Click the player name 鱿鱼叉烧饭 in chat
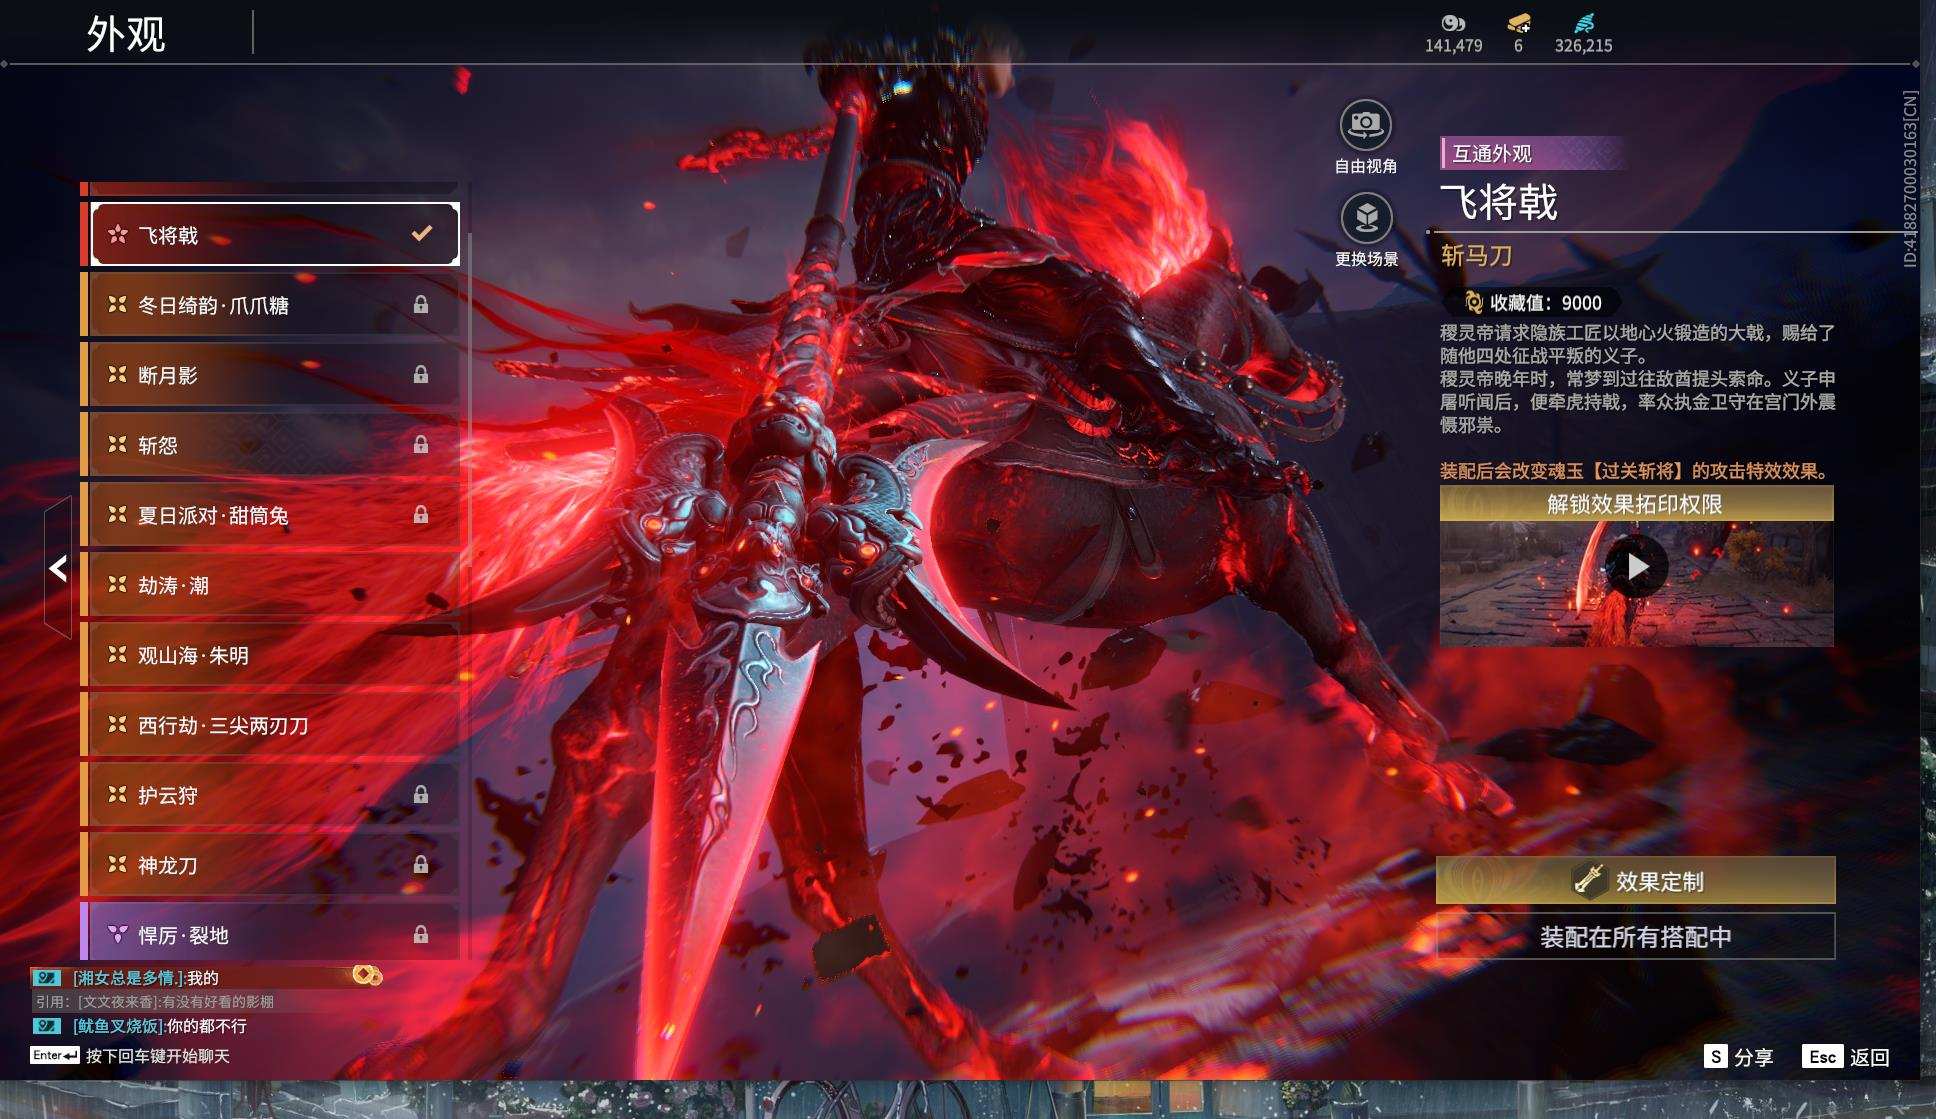Viewport: 1936px width, 1119px height. click(117, 1025)
